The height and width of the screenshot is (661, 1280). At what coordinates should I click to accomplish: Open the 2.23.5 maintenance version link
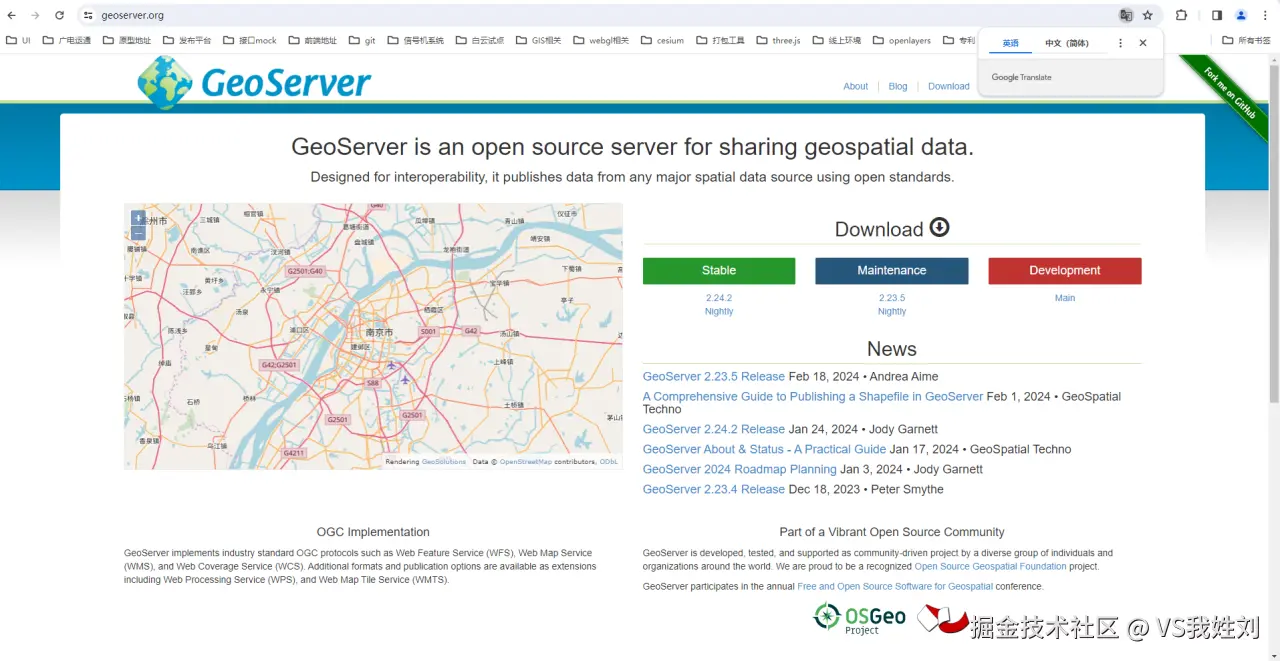892,298
